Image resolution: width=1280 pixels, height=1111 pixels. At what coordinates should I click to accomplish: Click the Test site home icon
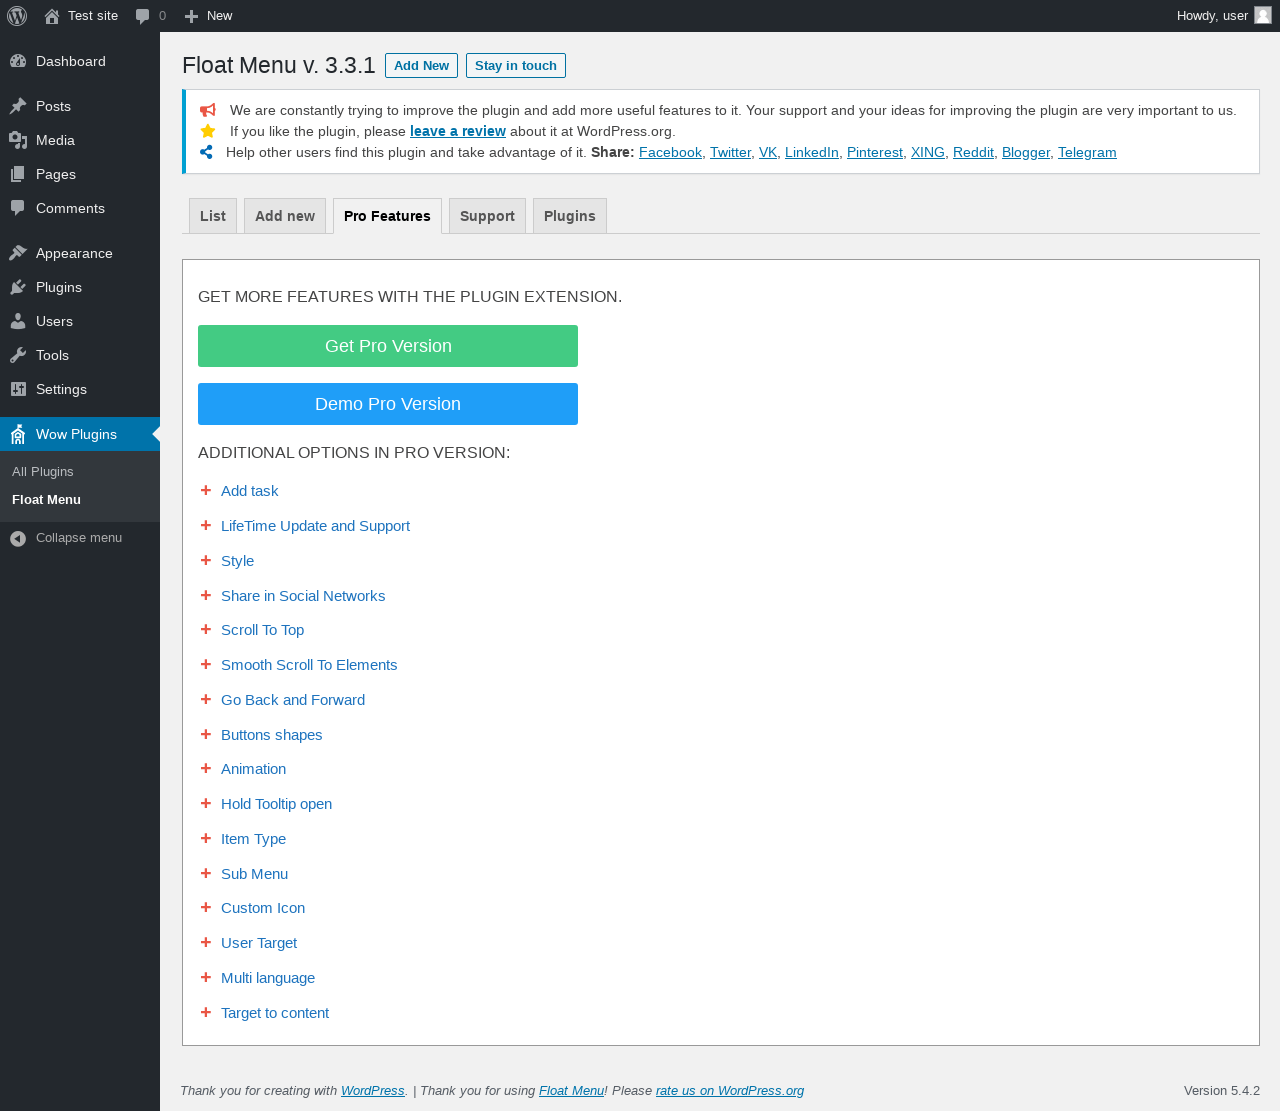[x=52, y=16]
